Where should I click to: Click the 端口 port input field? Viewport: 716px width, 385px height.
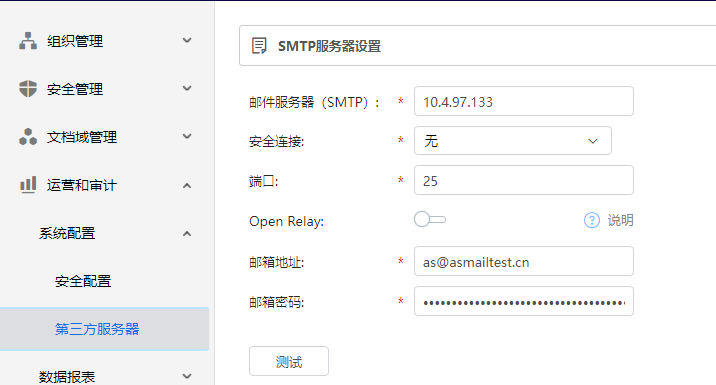pyautogui.click(x=523, y=180)
